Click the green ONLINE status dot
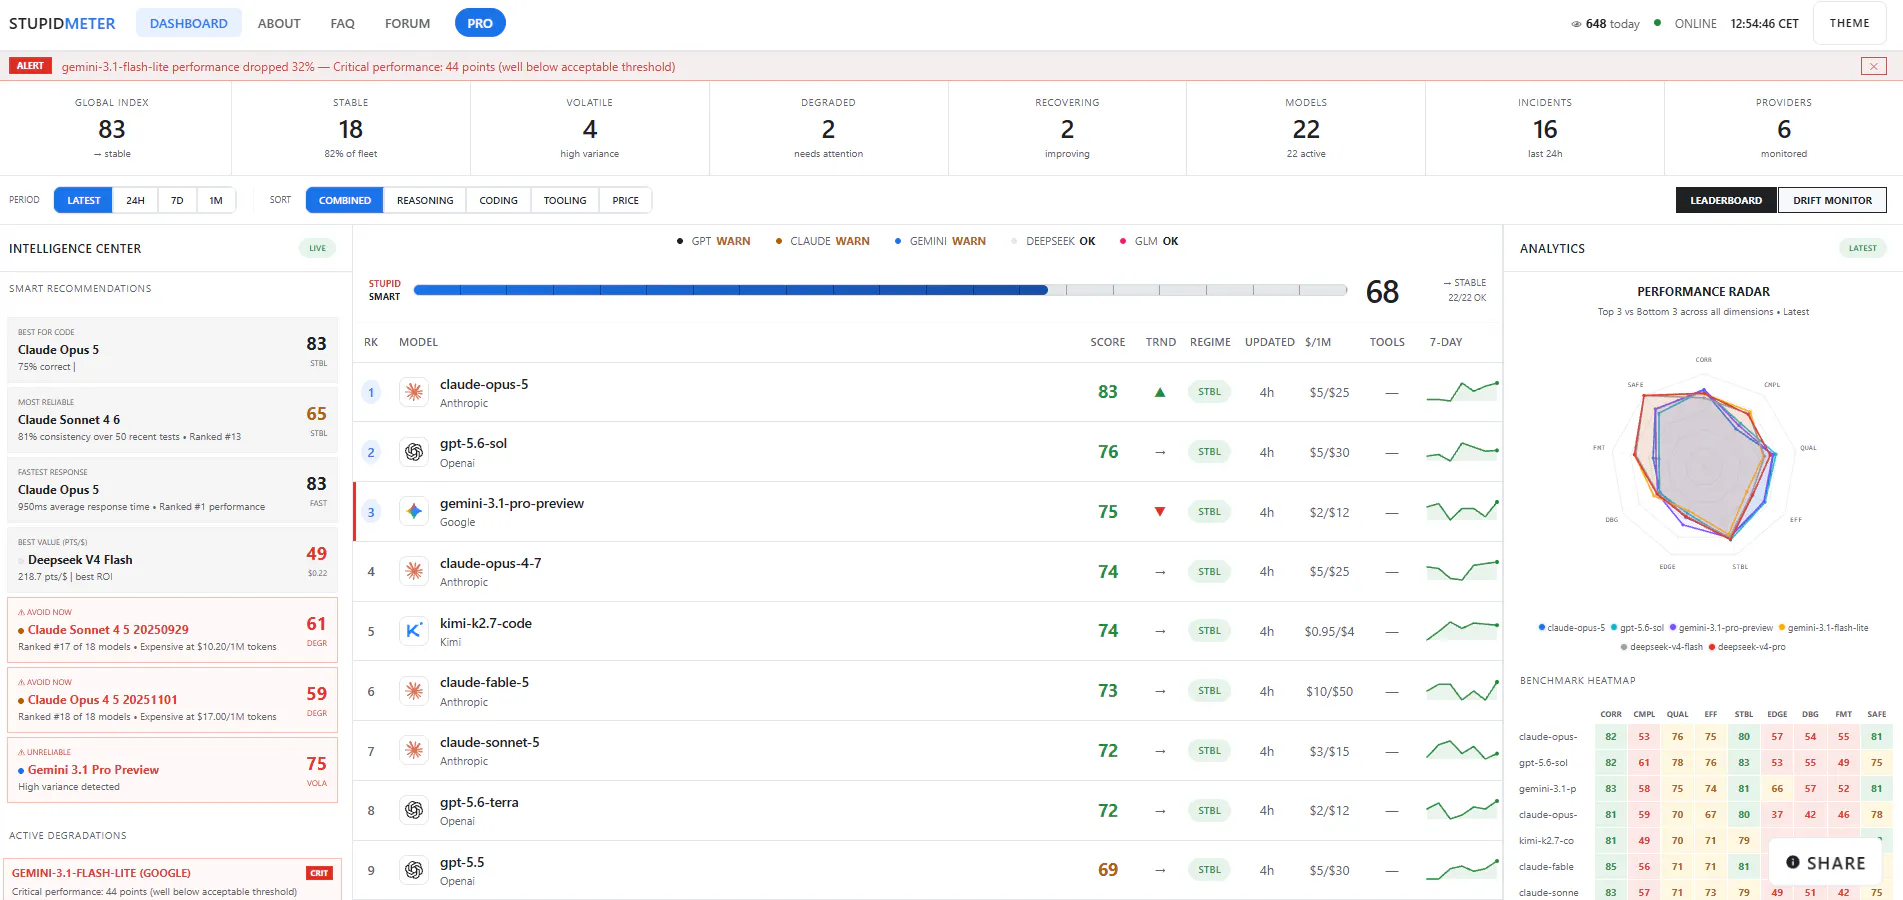 pos(1657,23)
